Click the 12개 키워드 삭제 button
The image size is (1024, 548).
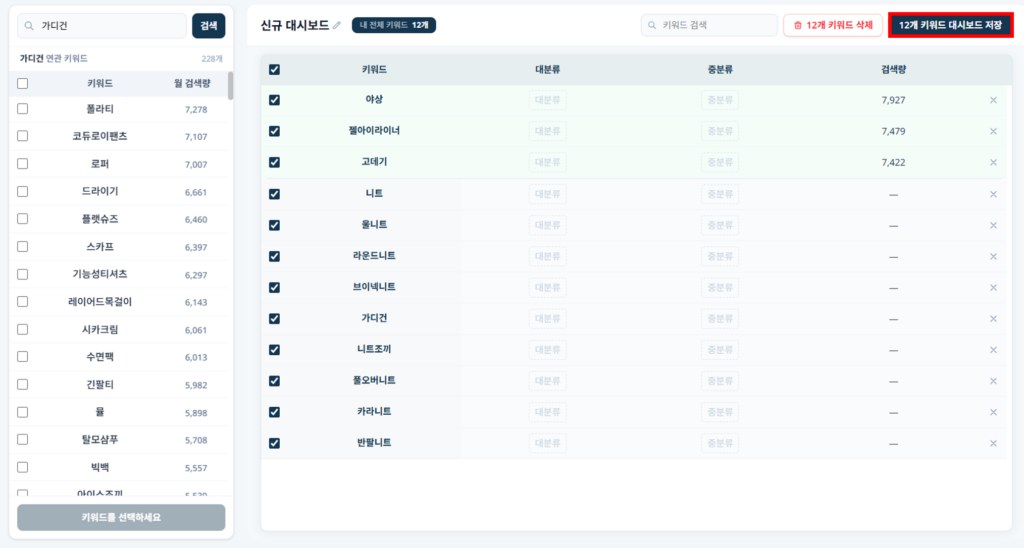pos(833,25)
